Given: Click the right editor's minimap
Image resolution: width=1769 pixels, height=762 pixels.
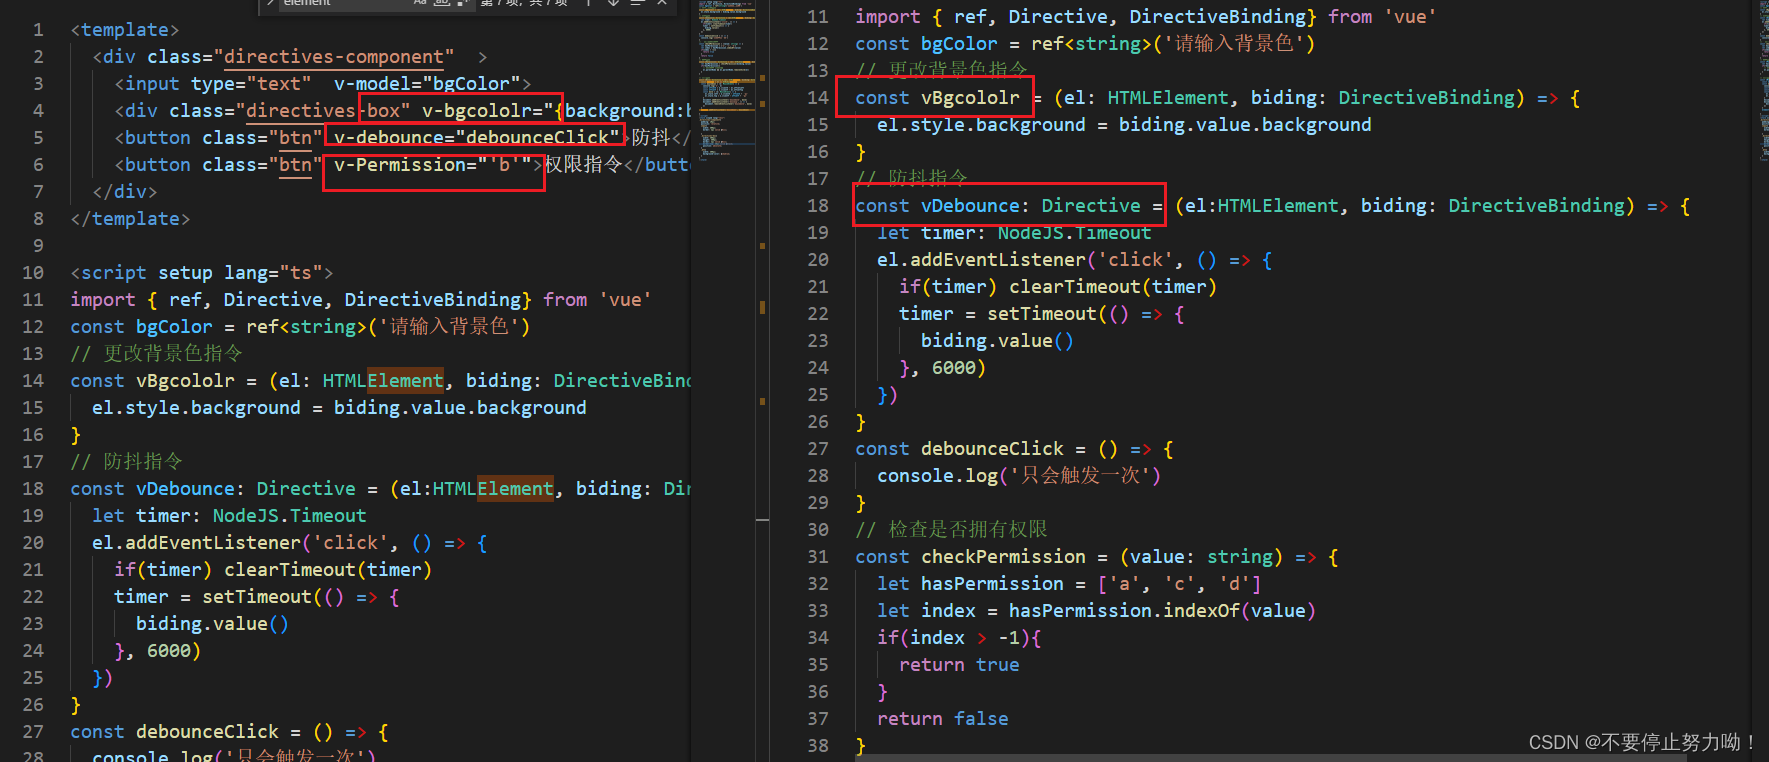Looking at the screenshot, I should (1763, 80).
